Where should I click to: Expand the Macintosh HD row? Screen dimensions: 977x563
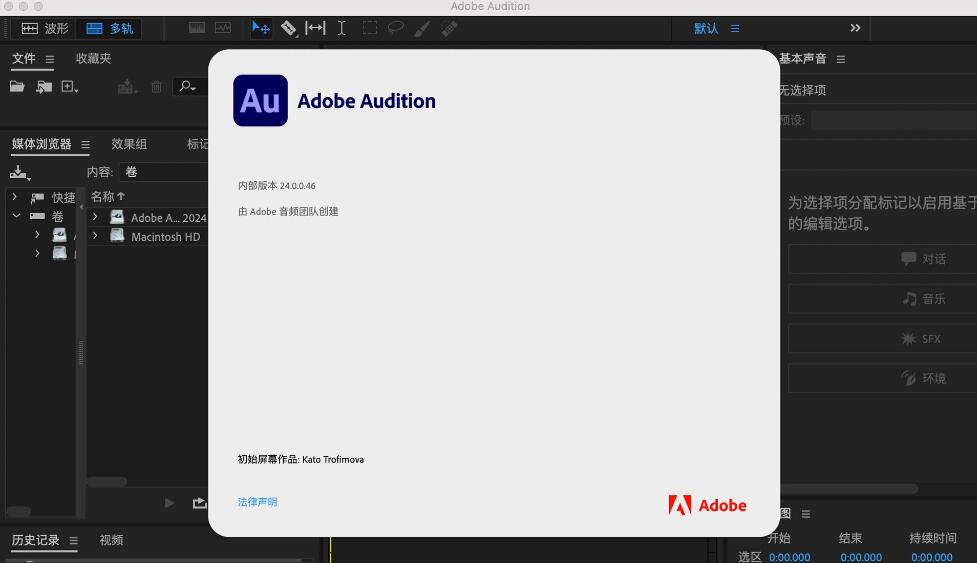pyautogui.click(x=95, y=236)
